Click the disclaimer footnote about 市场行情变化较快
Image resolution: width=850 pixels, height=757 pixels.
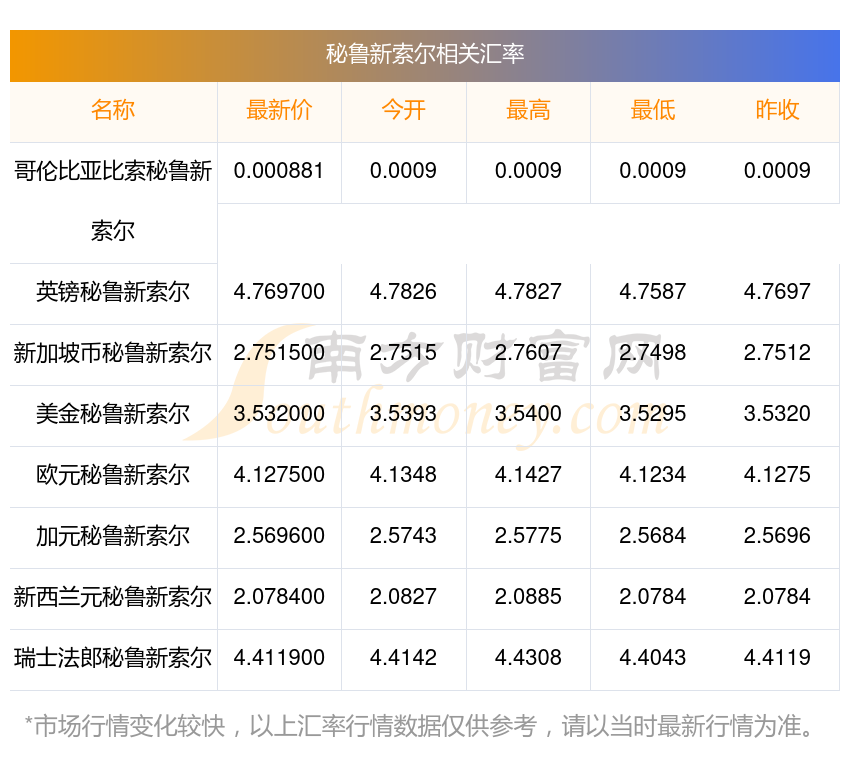(419, 727)
